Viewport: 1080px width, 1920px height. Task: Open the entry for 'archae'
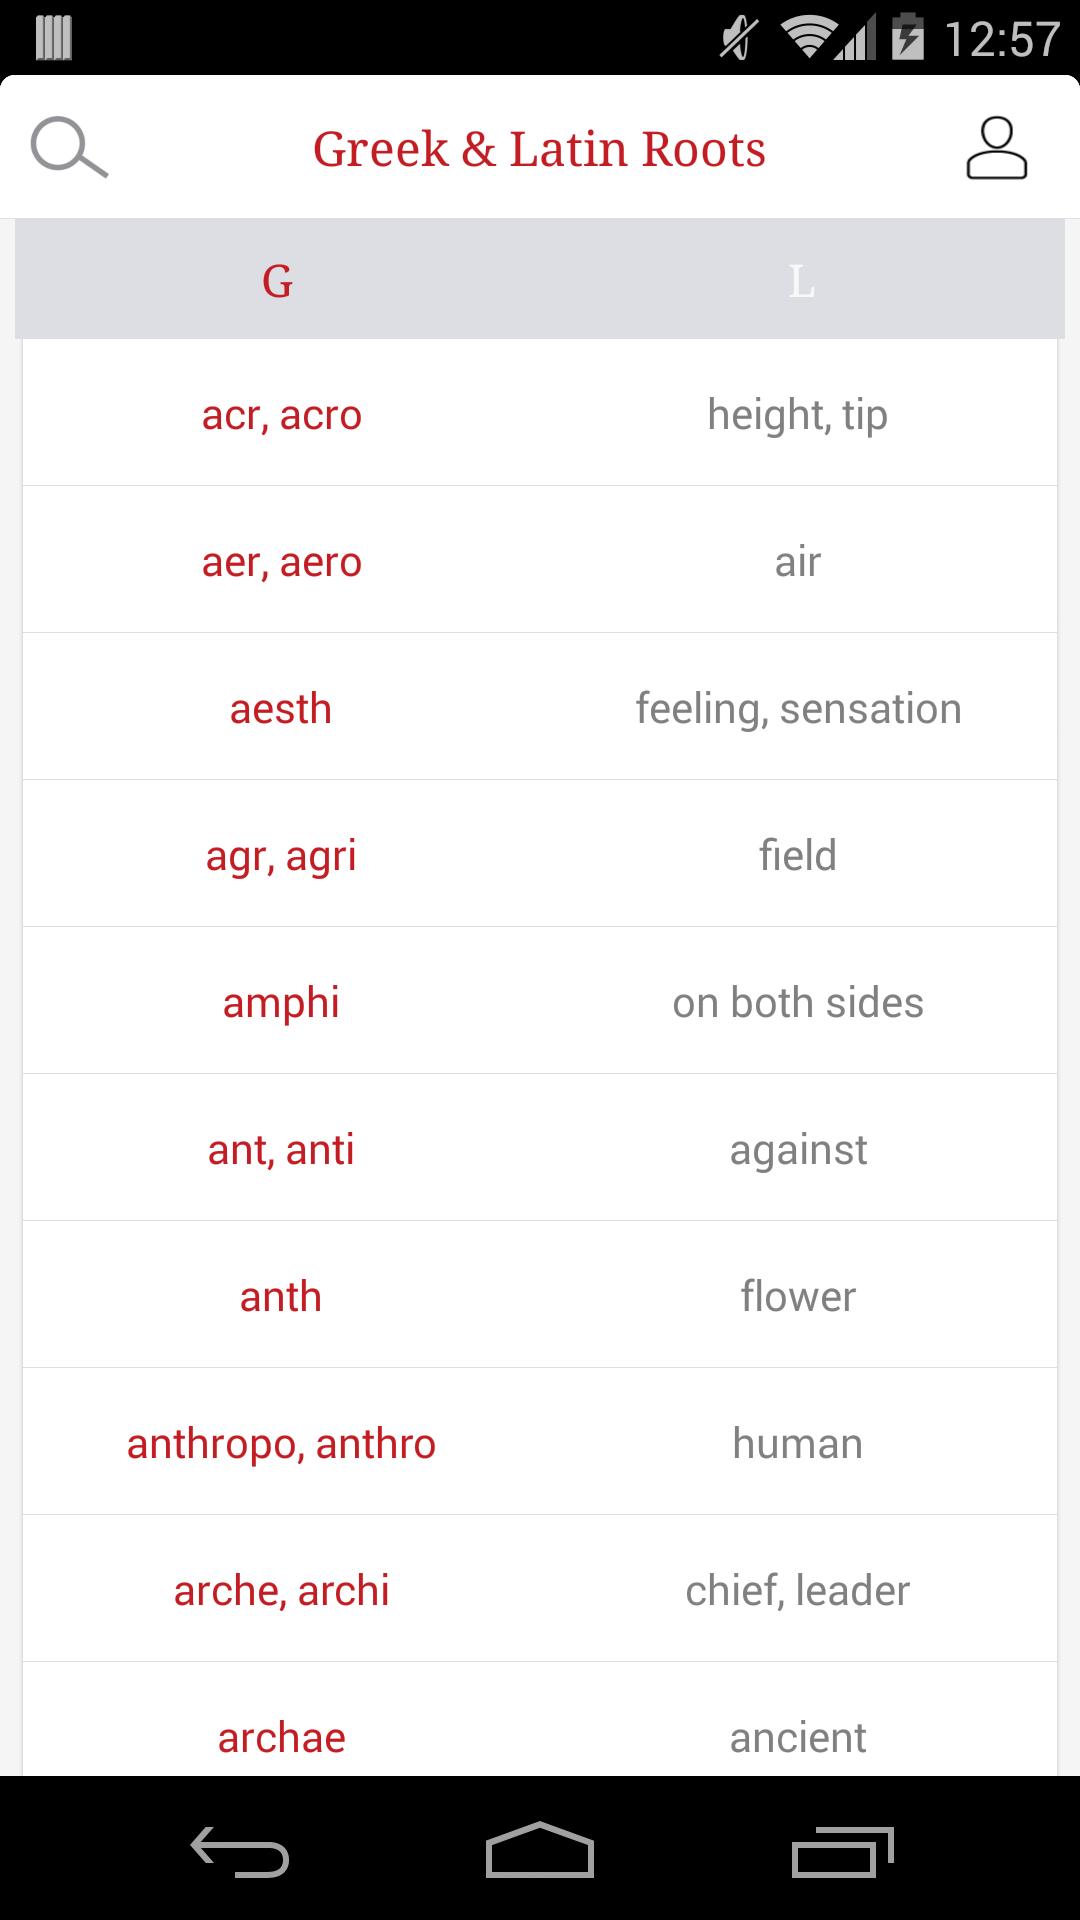coord(280,1736)
